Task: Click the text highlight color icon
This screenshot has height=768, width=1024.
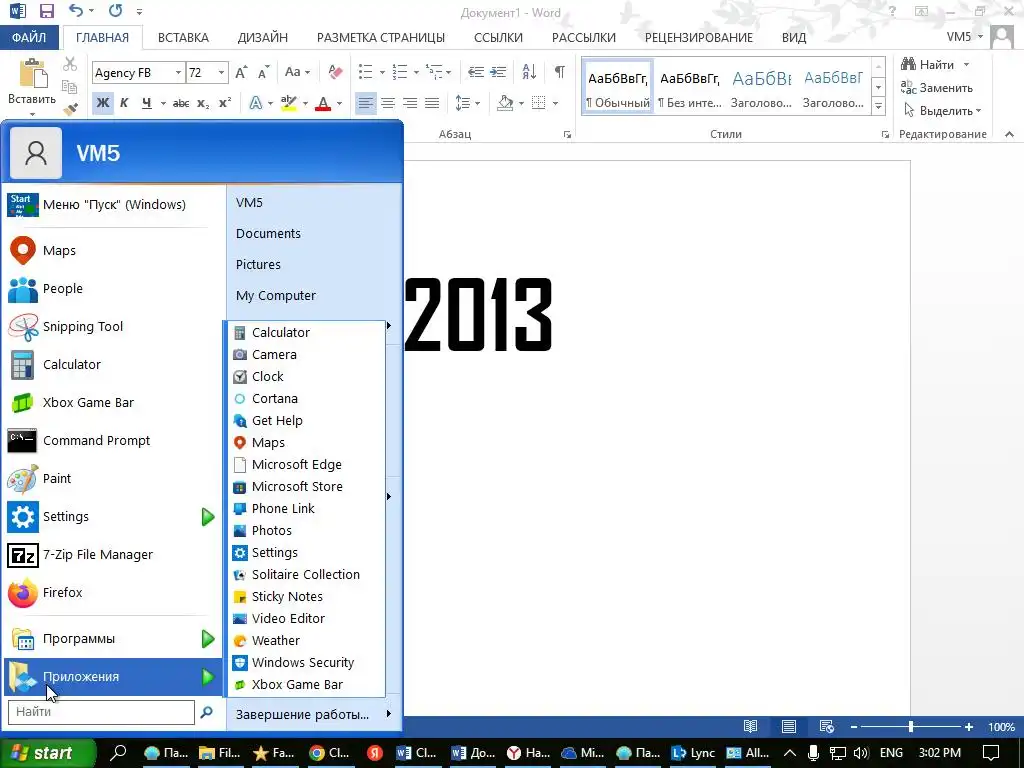Action: [x=288, y=103]
